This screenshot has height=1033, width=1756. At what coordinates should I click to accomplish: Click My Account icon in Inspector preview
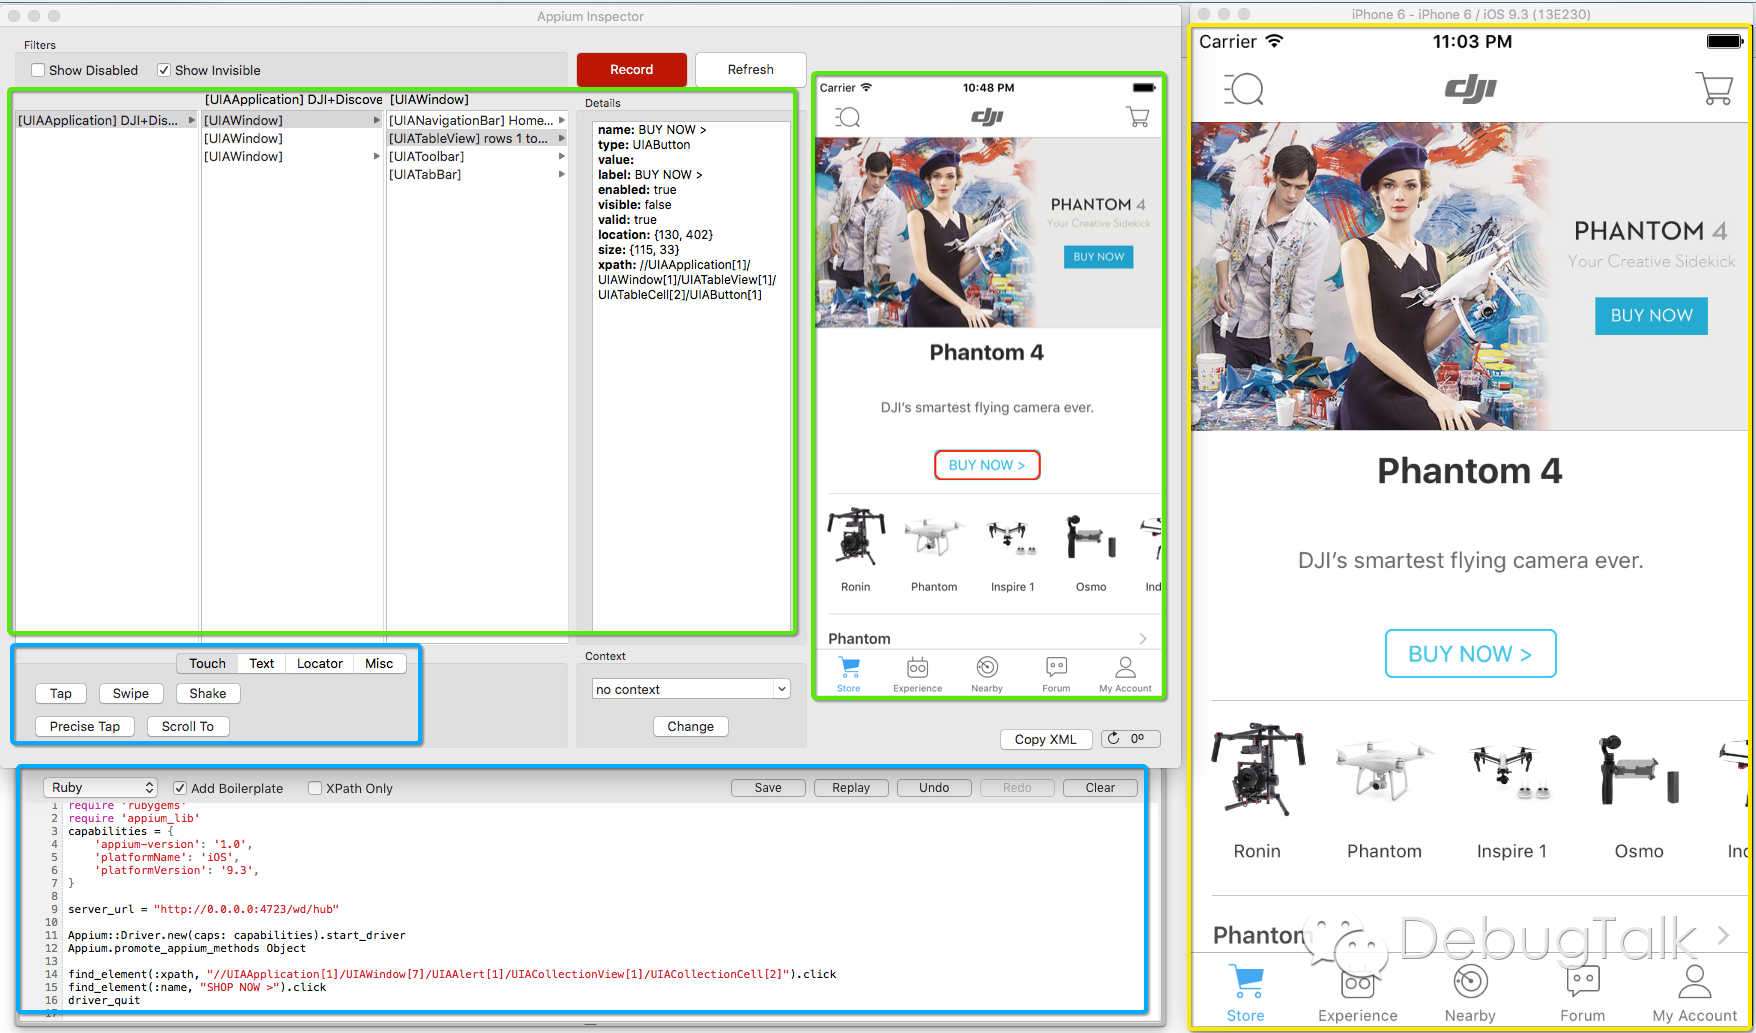coord(1125,667)
